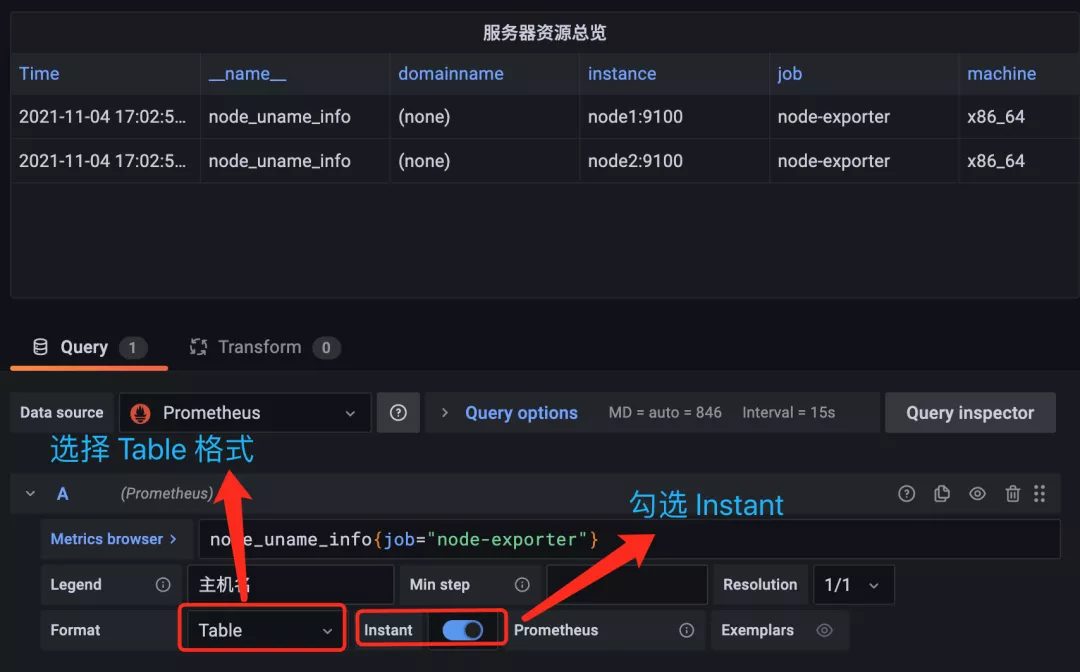Viewport: 1080px width, 672px height.
Task: Click the Transform tab icon
Action: tap(198, 347)
